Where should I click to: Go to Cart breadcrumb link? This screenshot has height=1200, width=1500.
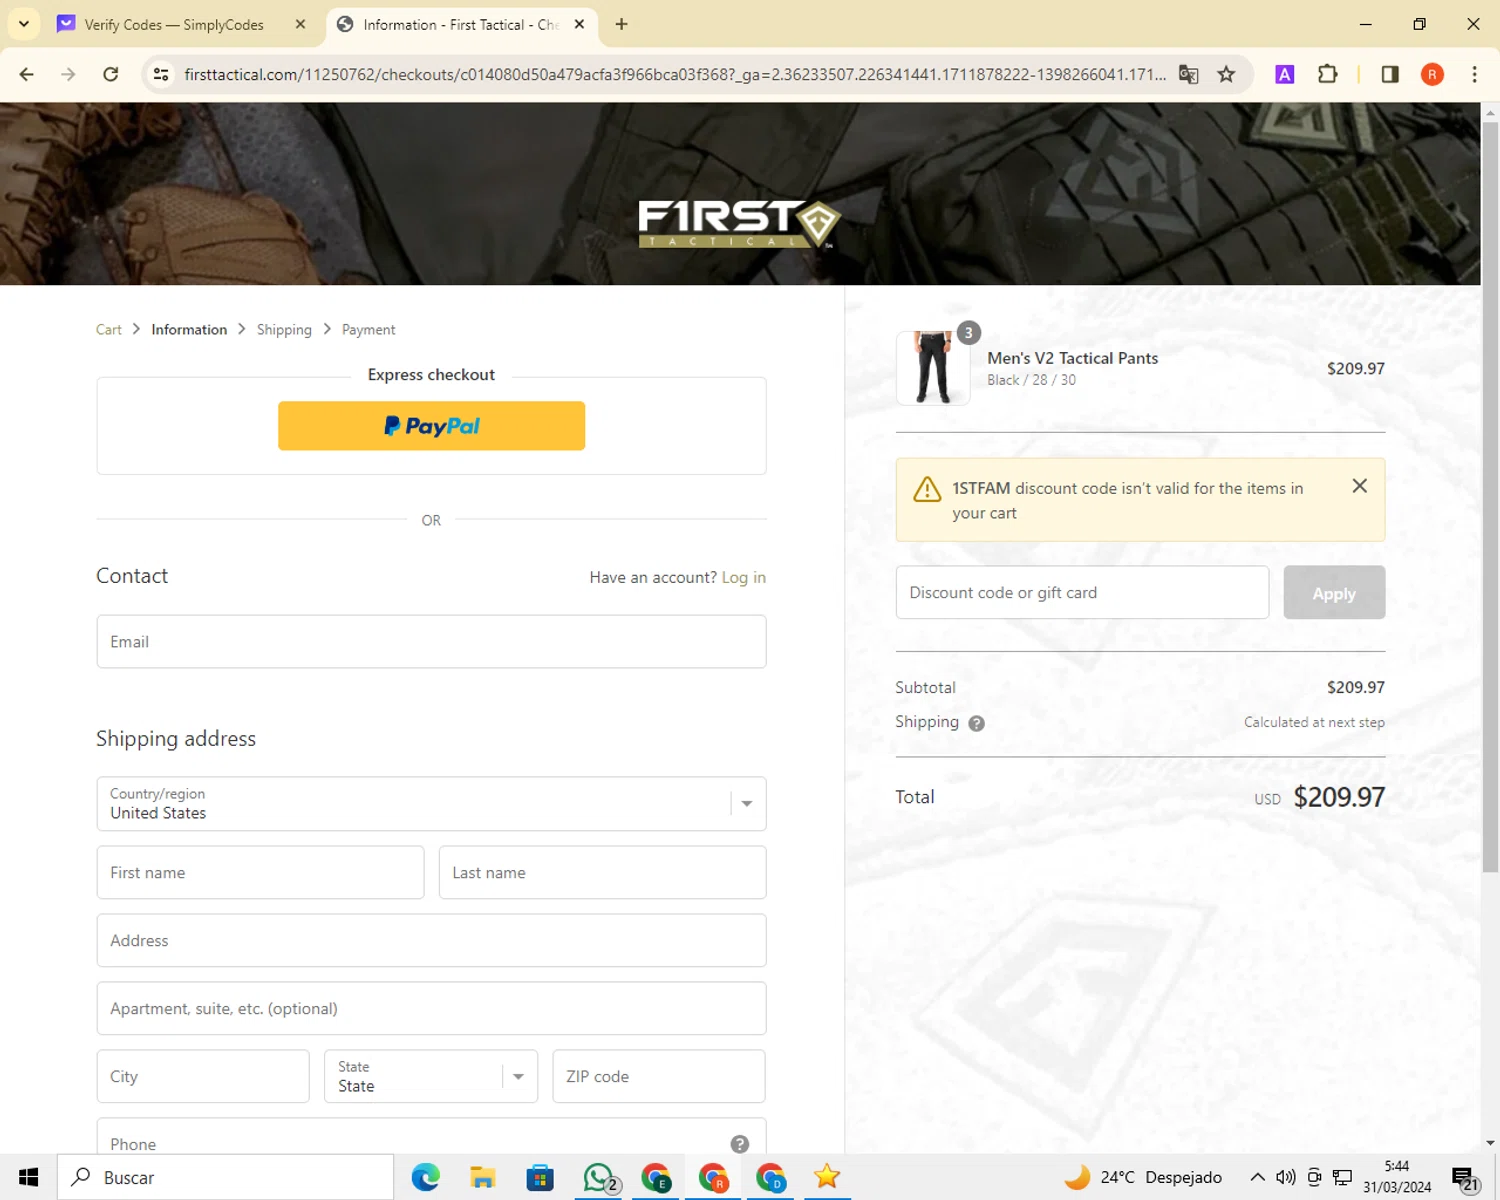click(x=108, y=330)
